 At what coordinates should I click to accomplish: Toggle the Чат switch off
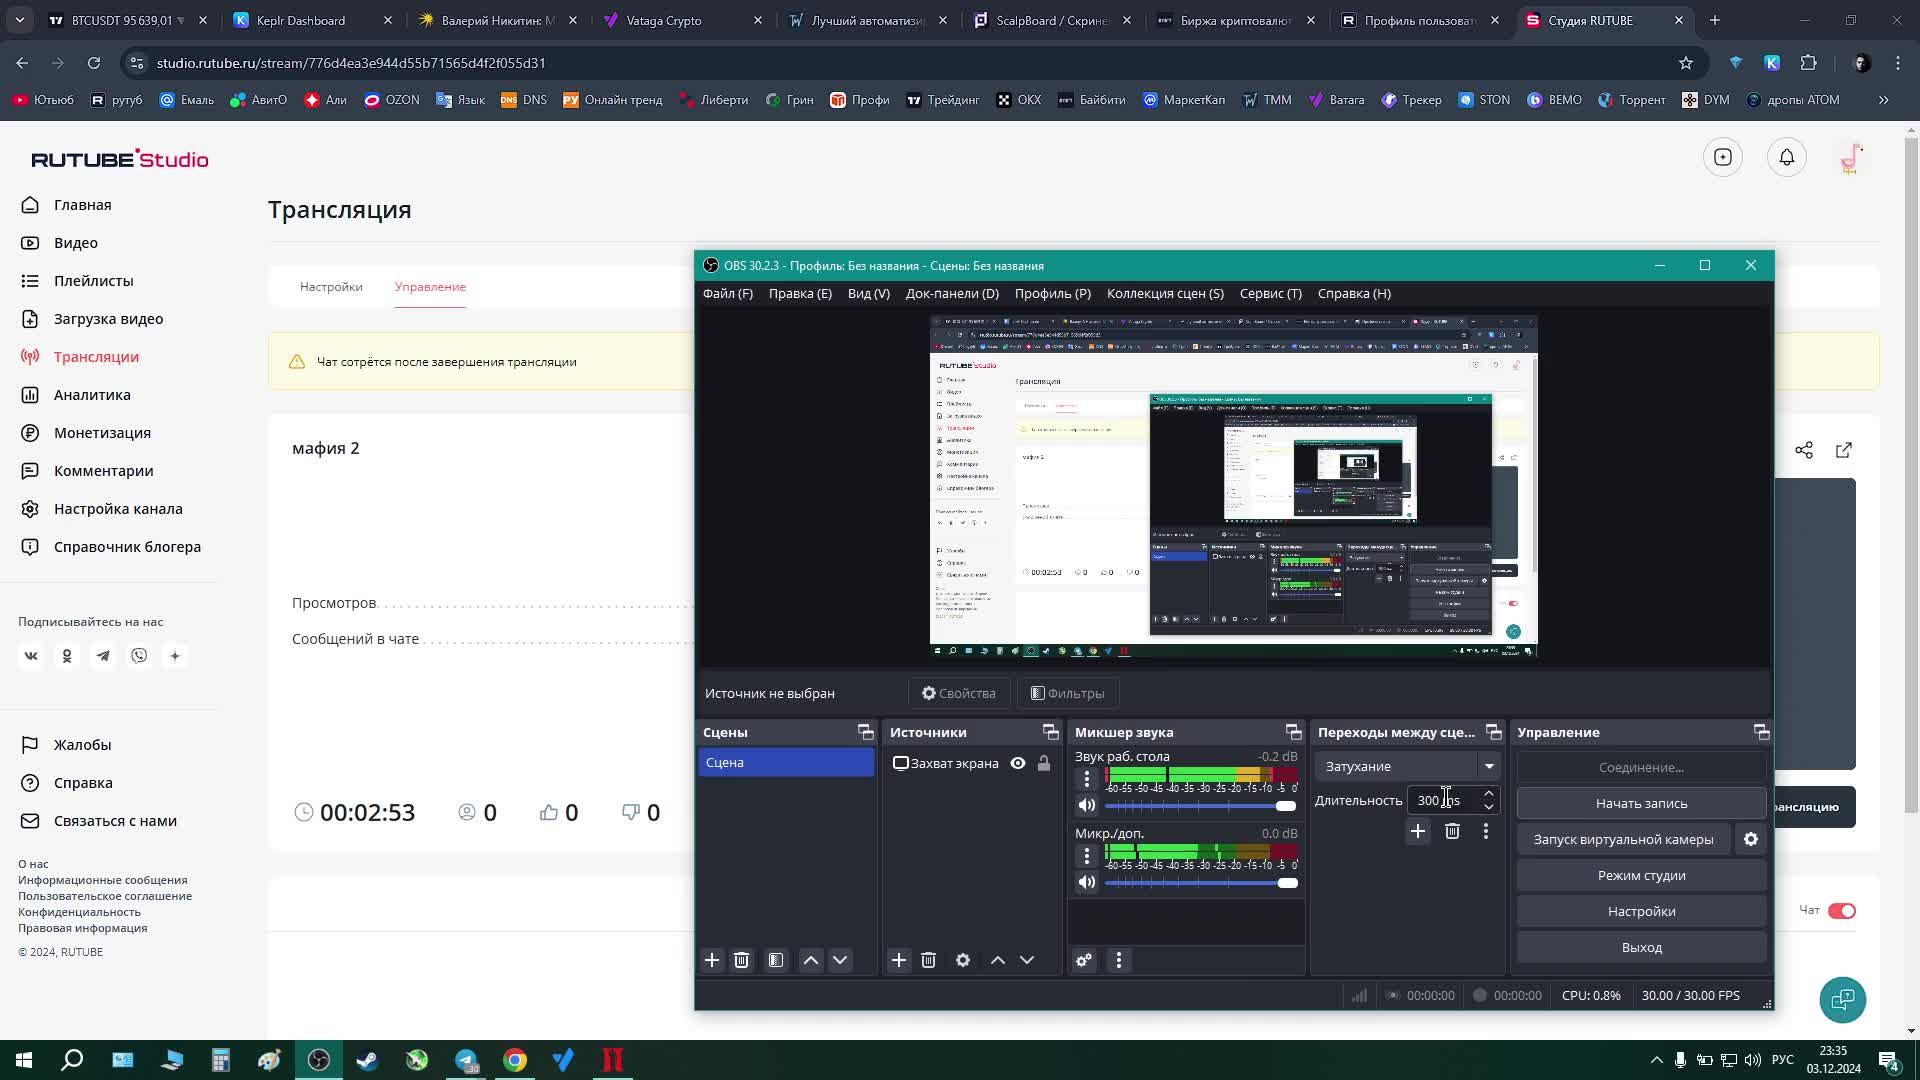point(1842,911)
